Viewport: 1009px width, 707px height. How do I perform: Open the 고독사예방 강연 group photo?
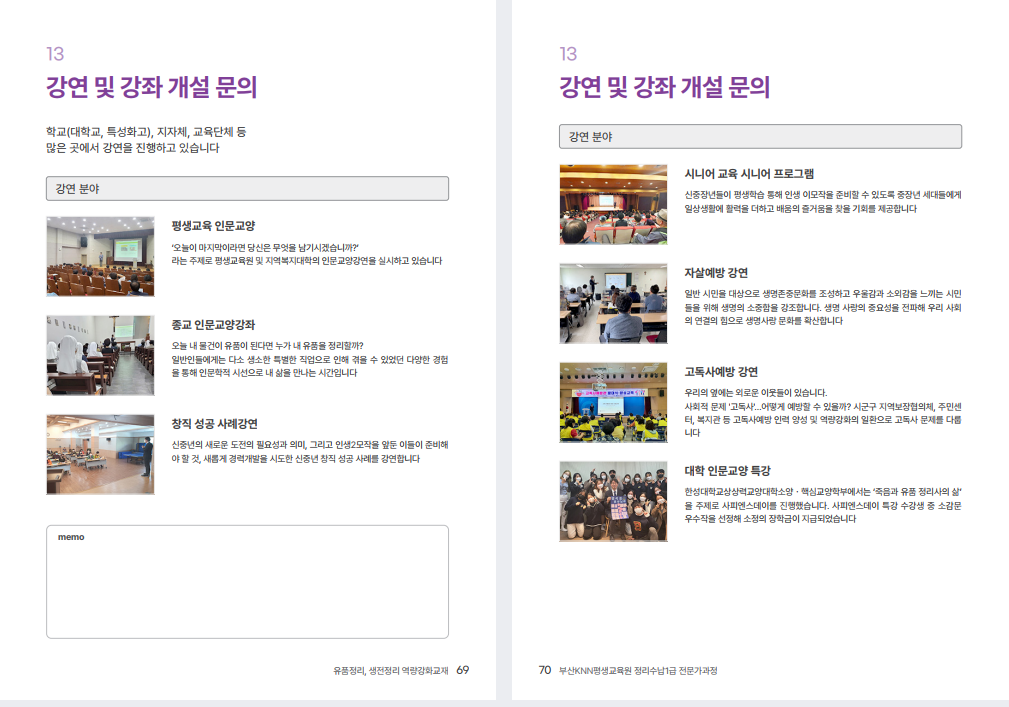click(x=613, y=402)
